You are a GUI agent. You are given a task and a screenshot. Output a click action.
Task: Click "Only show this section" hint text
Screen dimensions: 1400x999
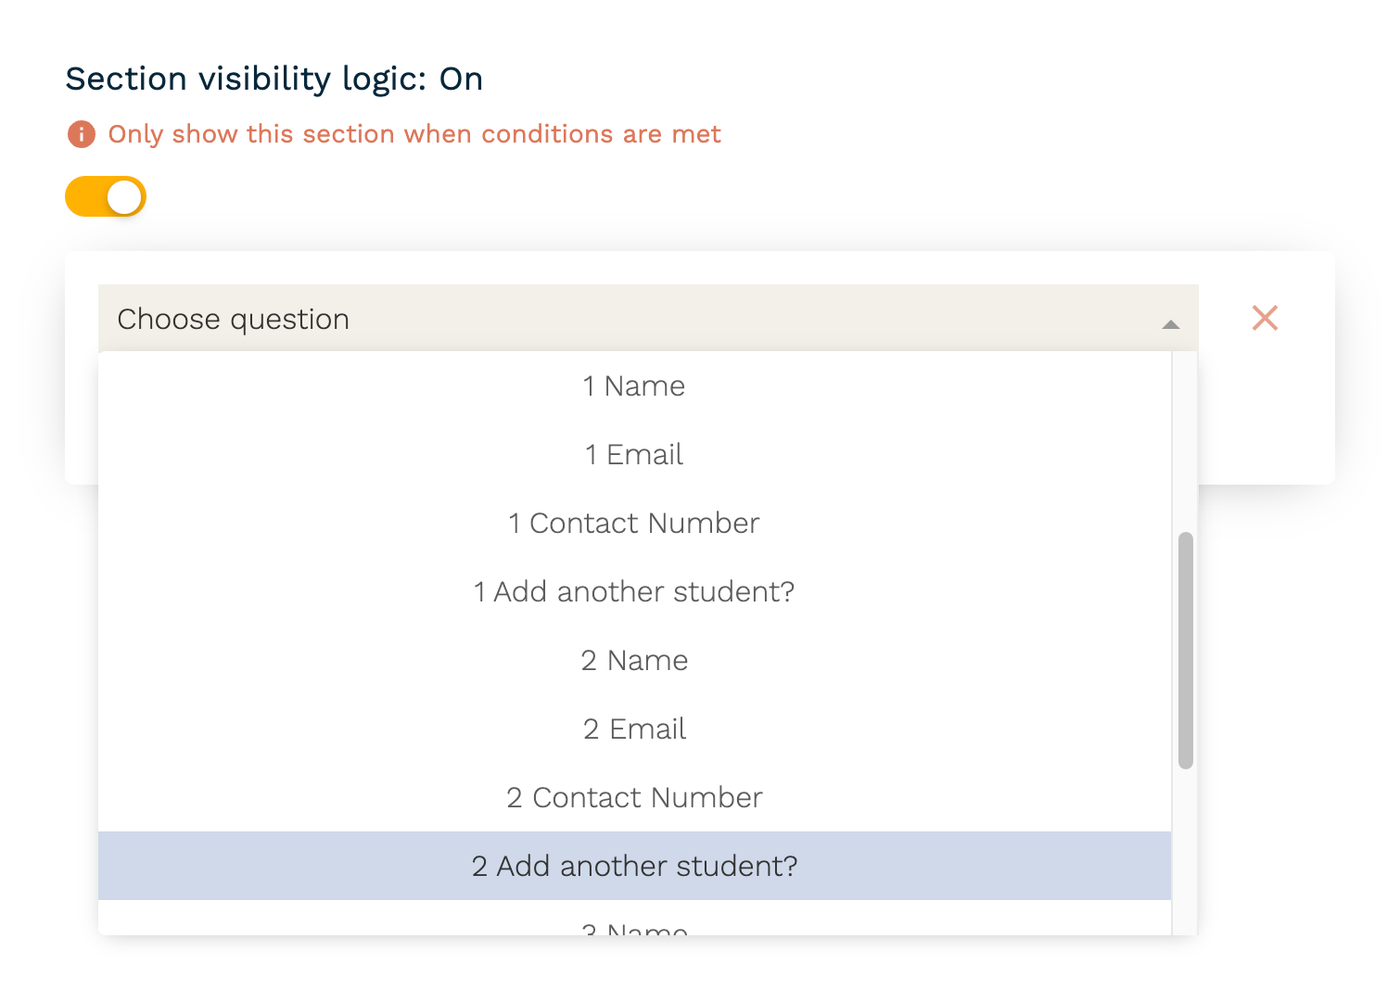click(414, 134)
